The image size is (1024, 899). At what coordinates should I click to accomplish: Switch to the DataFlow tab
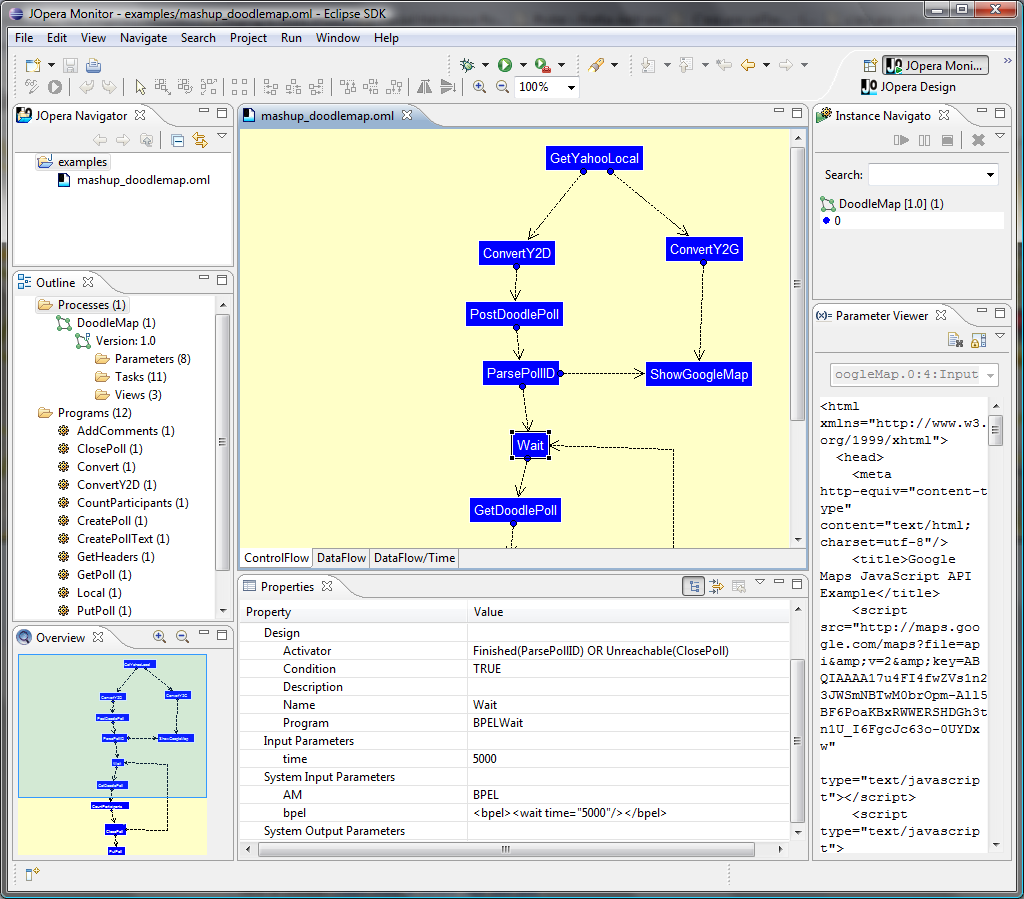[x=341, y=558]
